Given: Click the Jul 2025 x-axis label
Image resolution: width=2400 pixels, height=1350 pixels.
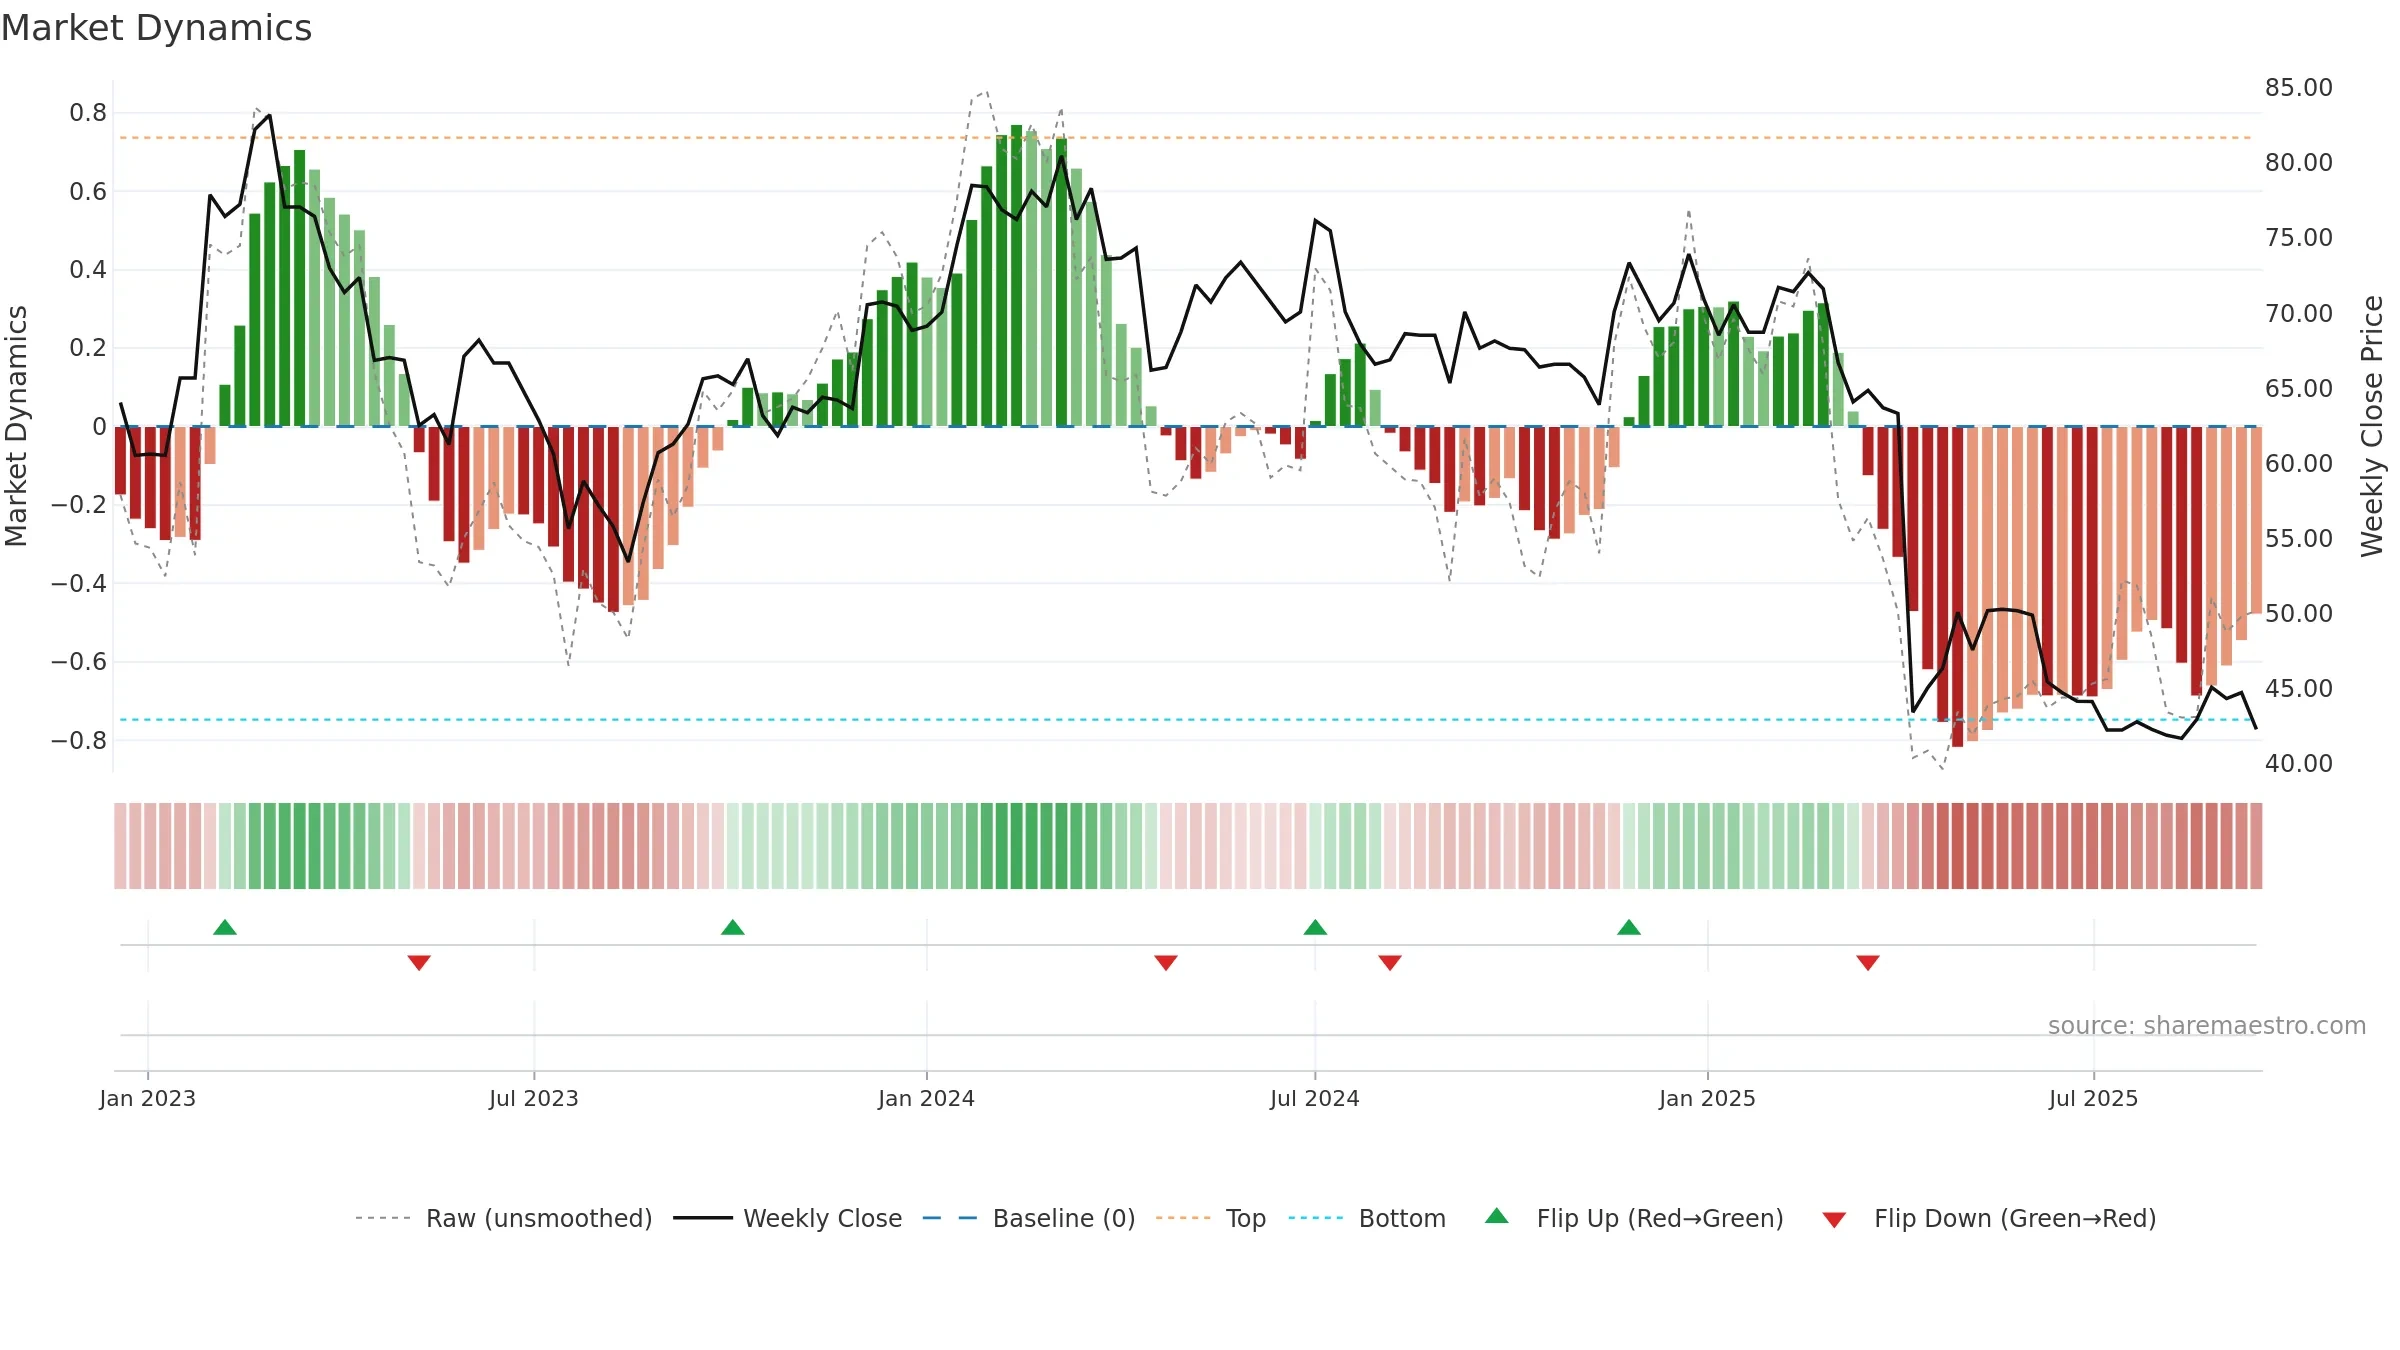Looking at the screenshot, I should [x=2094, y=1099].
